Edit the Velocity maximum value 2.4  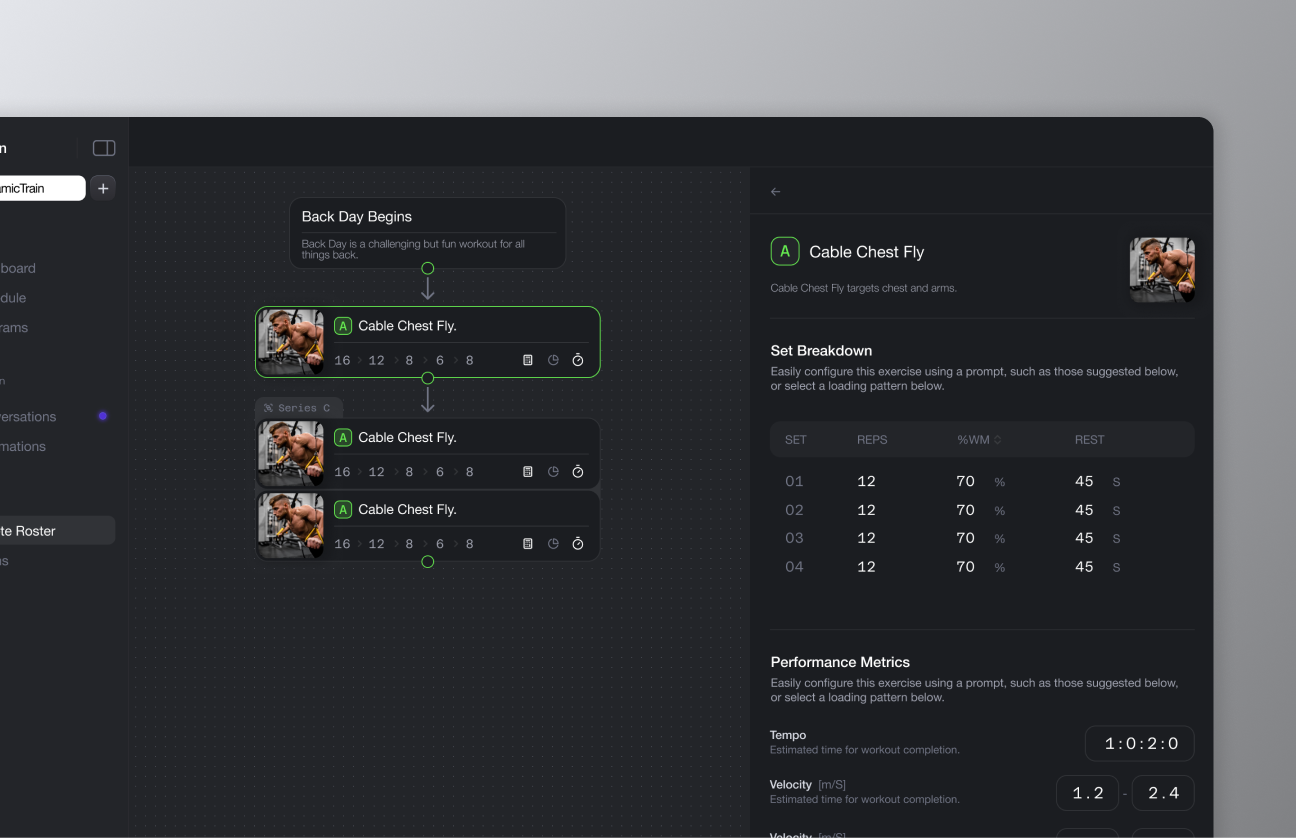click(x=1163, y=793)
